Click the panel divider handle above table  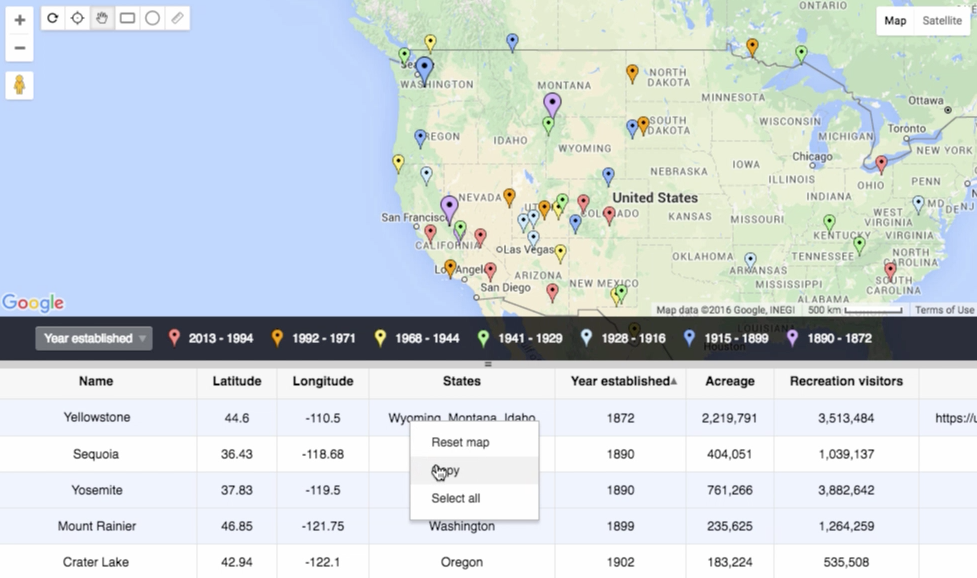coord(488,364)
